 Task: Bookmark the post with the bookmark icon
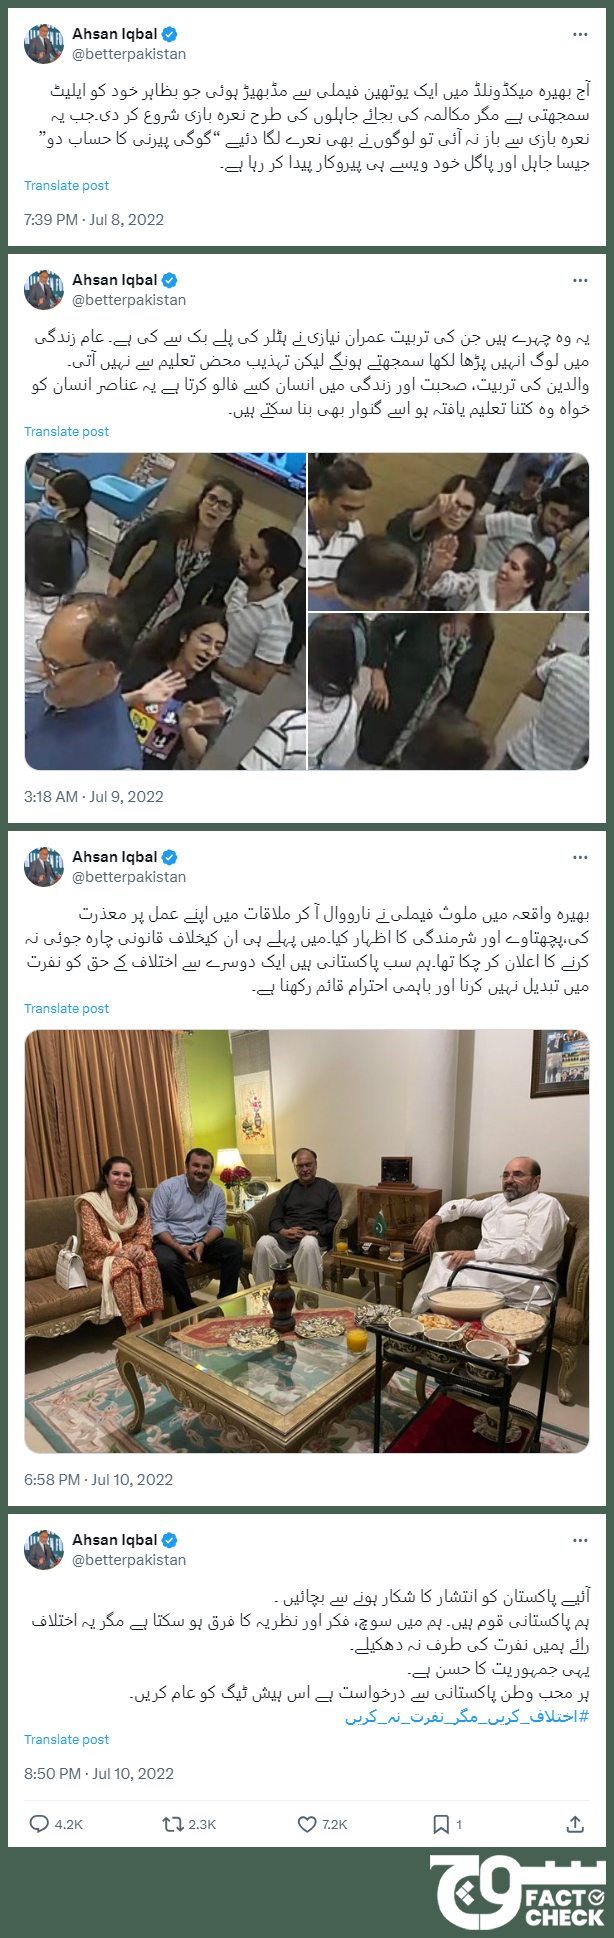click(440, 1824)
